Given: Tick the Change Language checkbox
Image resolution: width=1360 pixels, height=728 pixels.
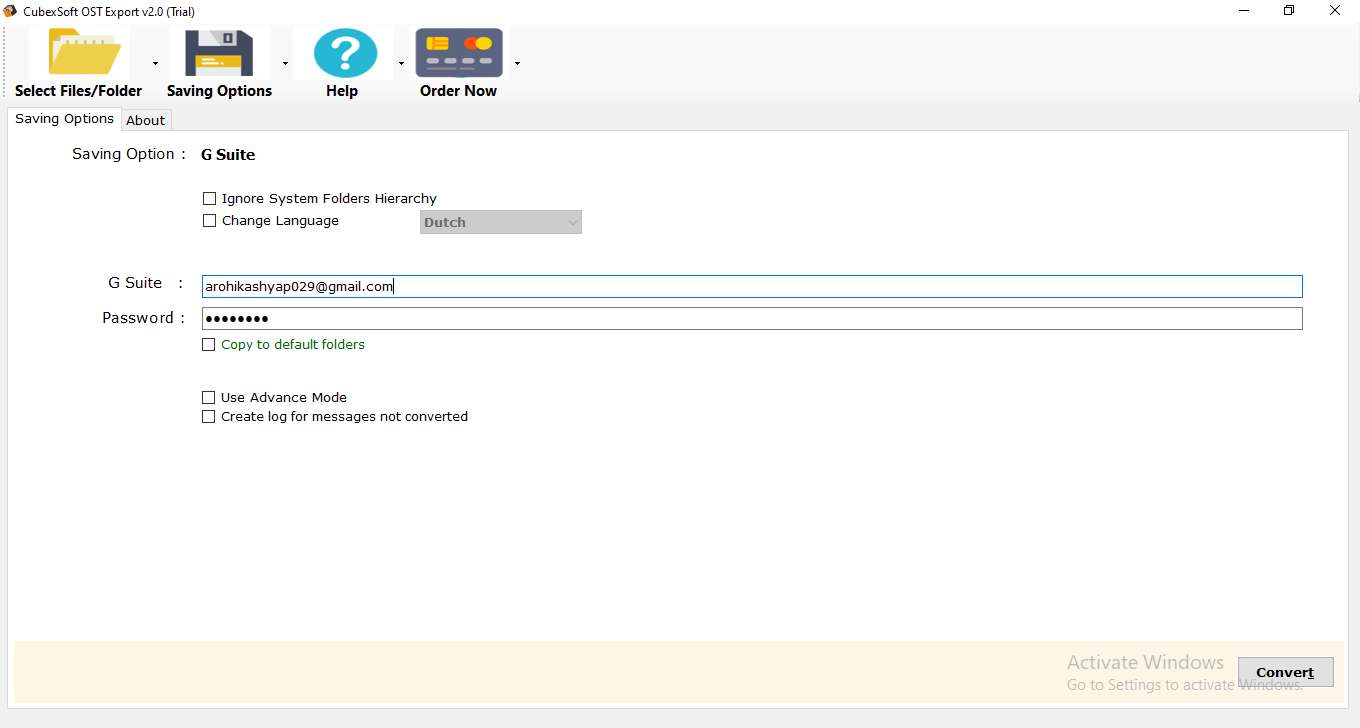Looking at the screenshot, I should click(209, 221).
